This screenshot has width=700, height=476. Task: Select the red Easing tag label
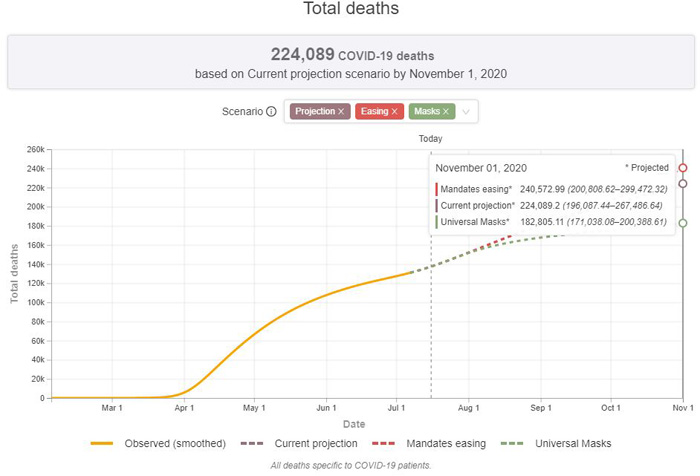point(372,112)
